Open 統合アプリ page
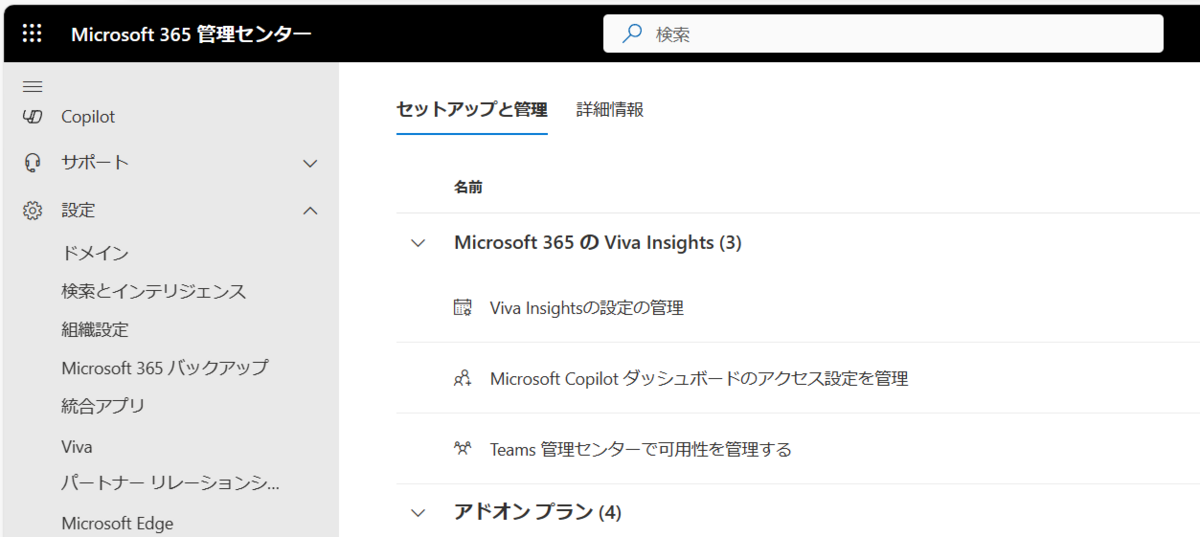Screen dimensions: 1200x537 pos(103,406)
